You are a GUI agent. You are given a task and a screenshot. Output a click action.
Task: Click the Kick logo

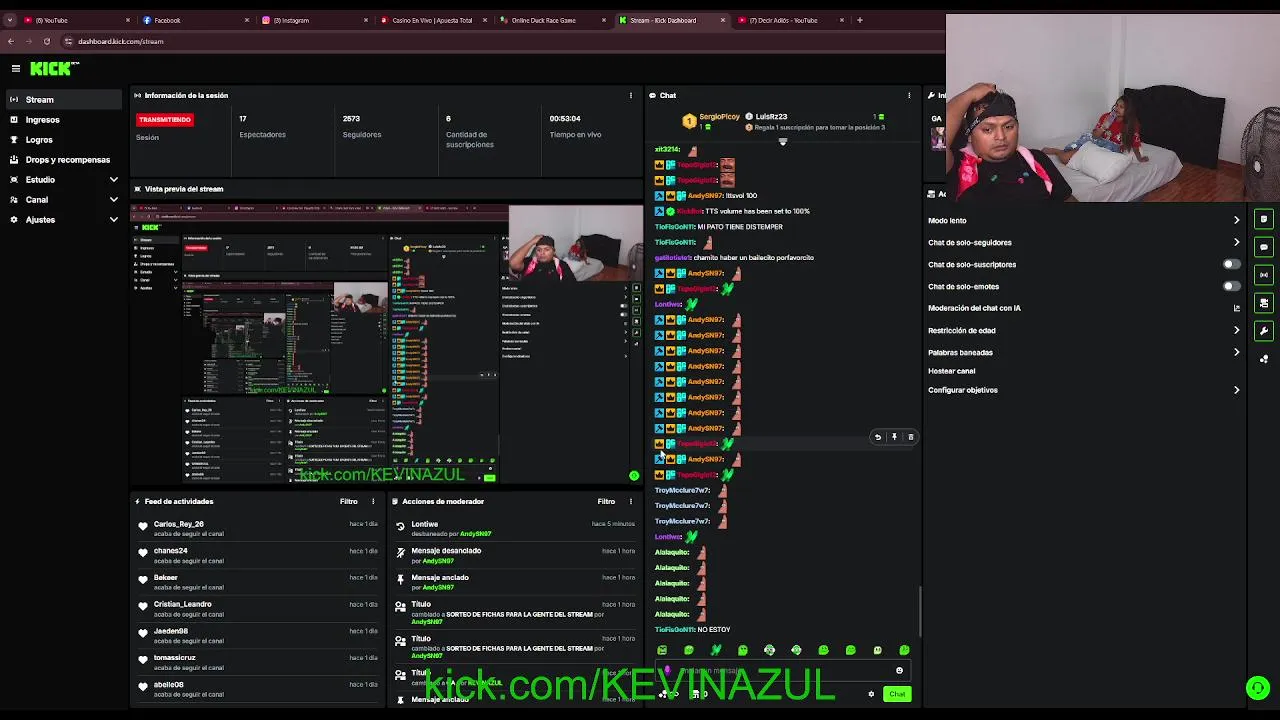tap(53, 68)
